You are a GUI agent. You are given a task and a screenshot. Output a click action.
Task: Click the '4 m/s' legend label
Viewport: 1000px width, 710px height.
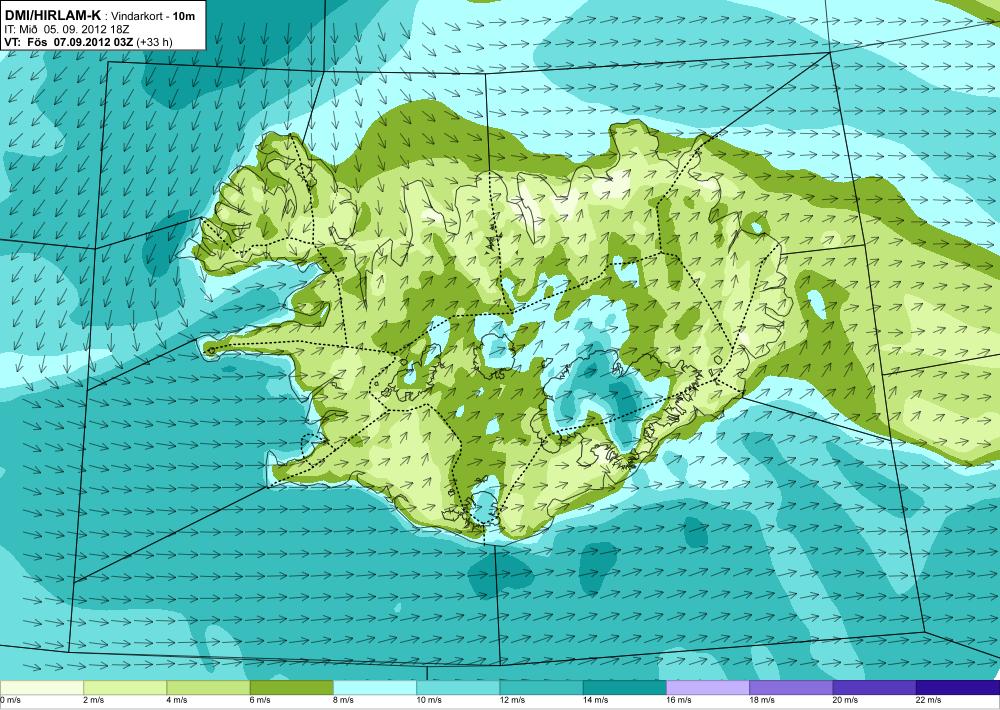(177, 700)
